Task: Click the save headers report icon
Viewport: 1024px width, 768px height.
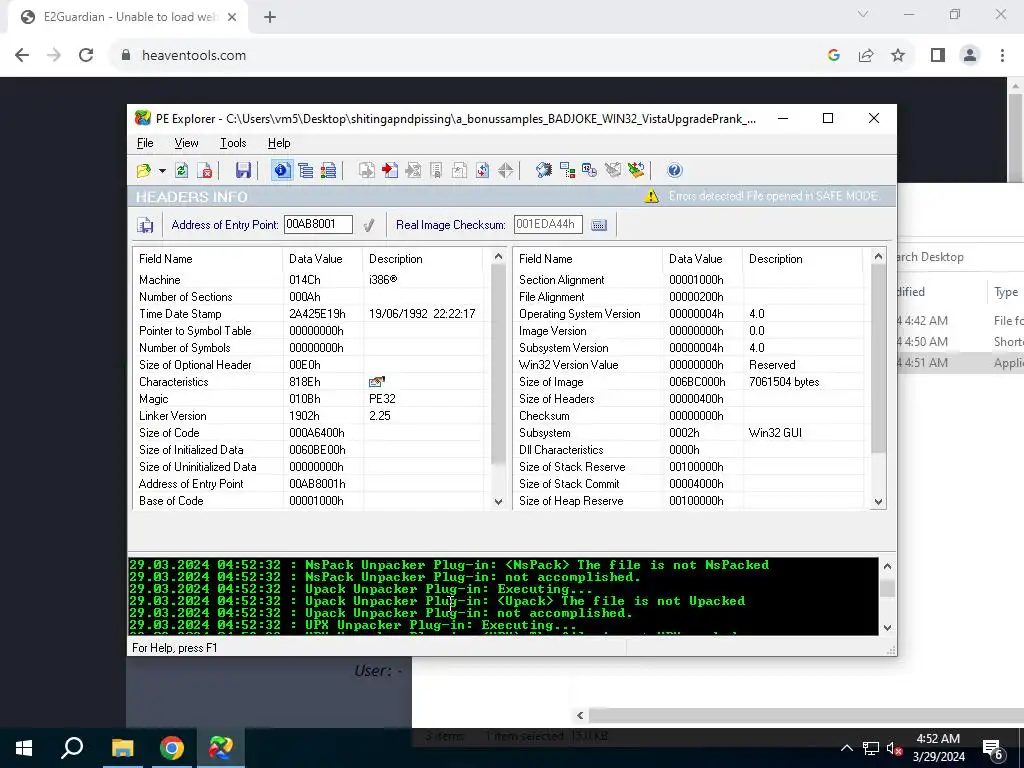Action: (x=145, y=225)
